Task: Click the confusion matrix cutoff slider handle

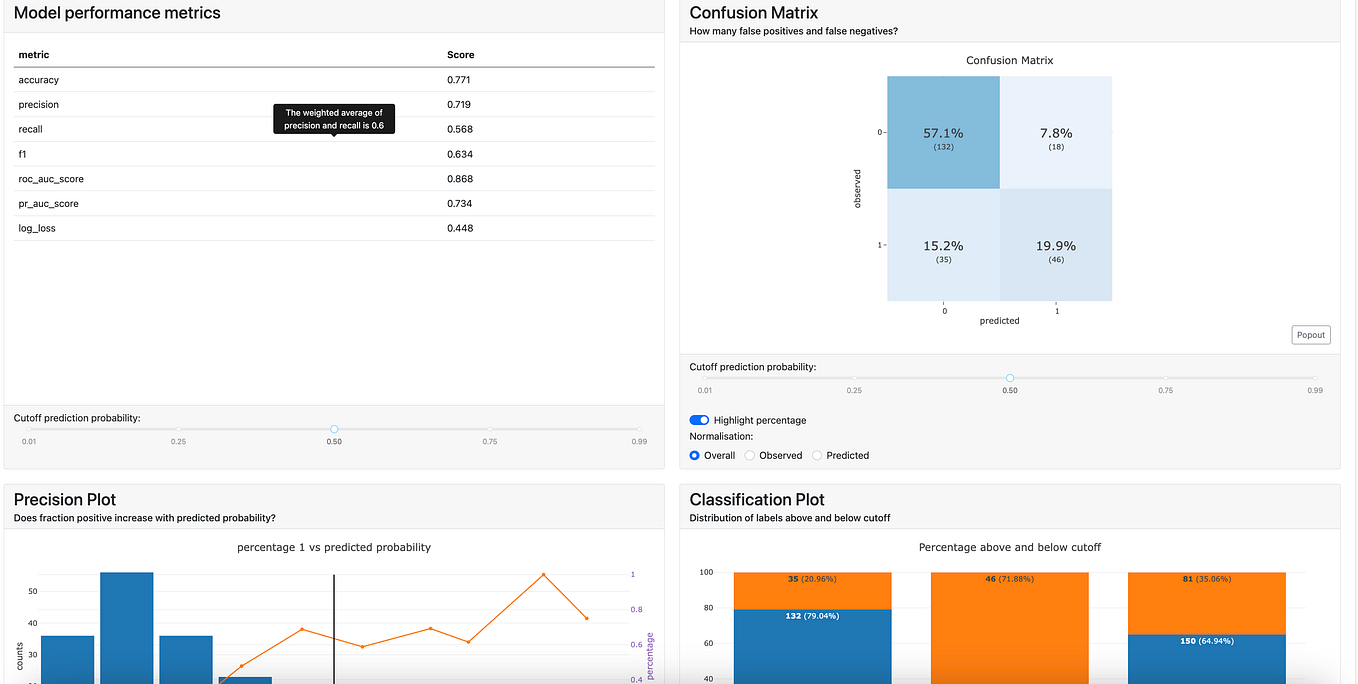Action: tap(1010, 378)
